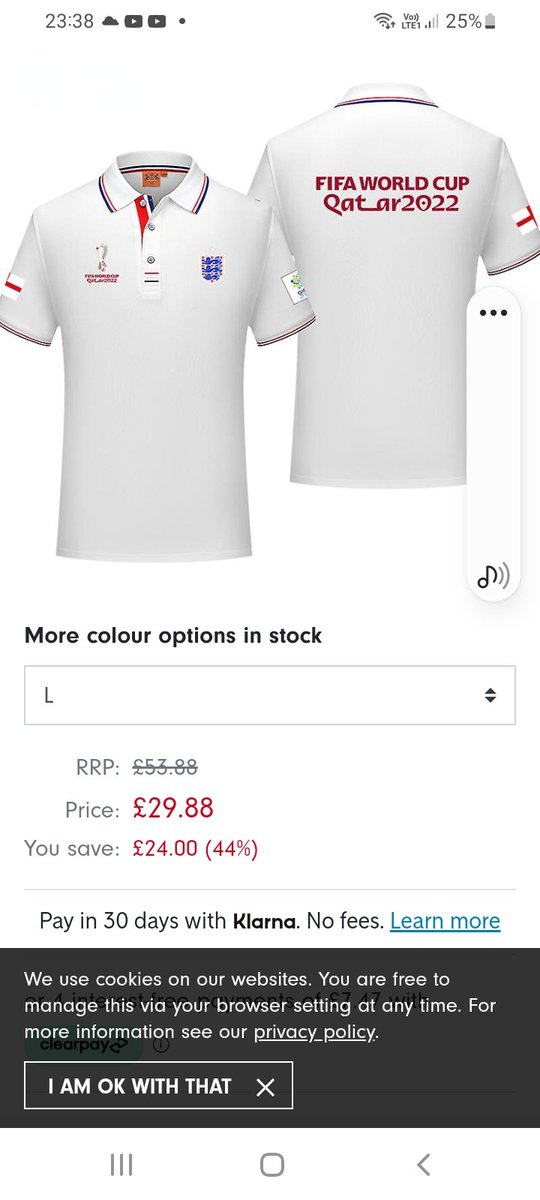Open the privacy policy link
This screenshot has width=540, height=1200.
pyautogui.click(x=314, y=1032)
